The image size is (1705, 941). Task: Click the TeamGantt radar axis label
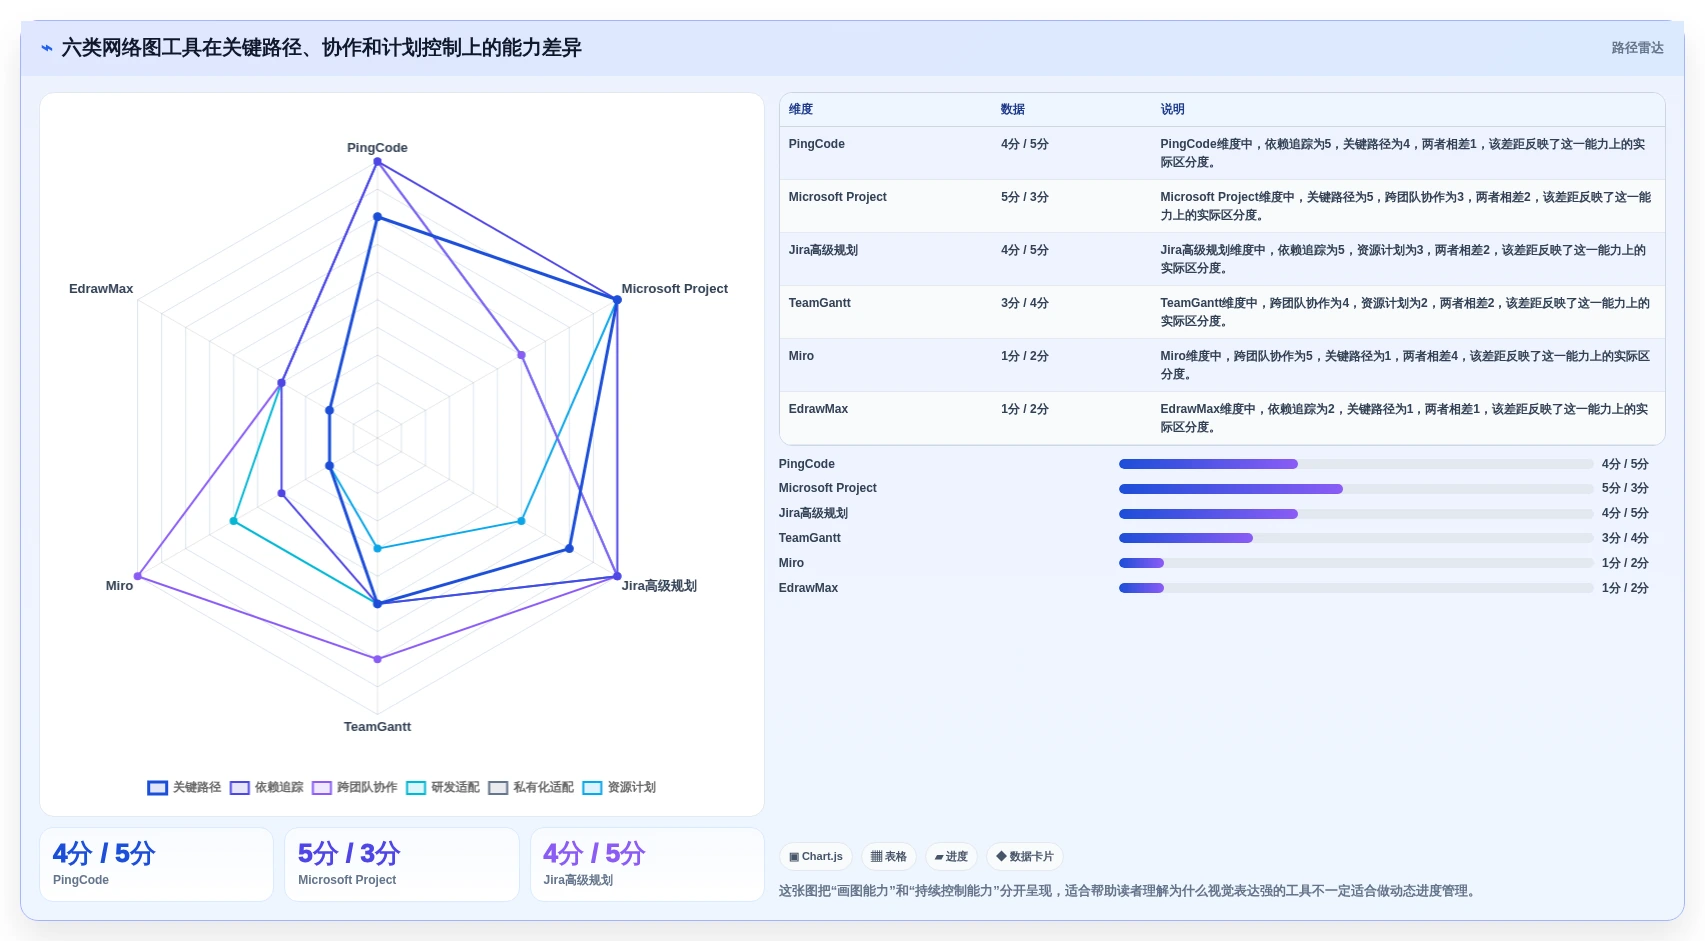pos(377,726)
